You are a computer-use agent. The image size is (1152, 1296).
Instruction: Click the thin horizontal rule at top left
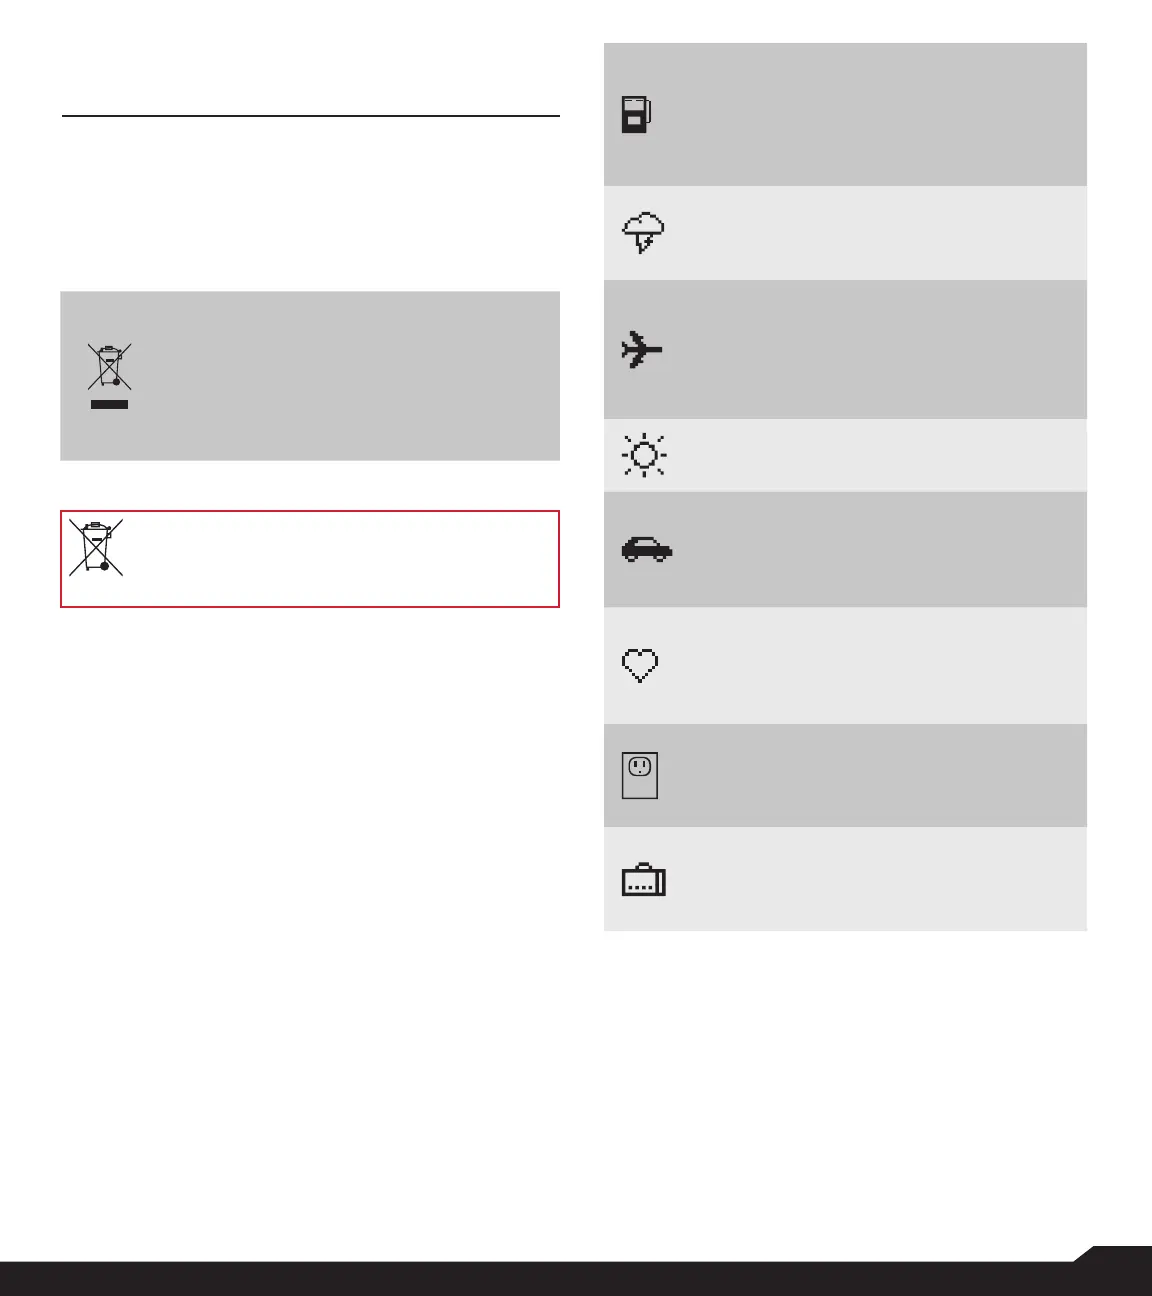coord(310,116)
